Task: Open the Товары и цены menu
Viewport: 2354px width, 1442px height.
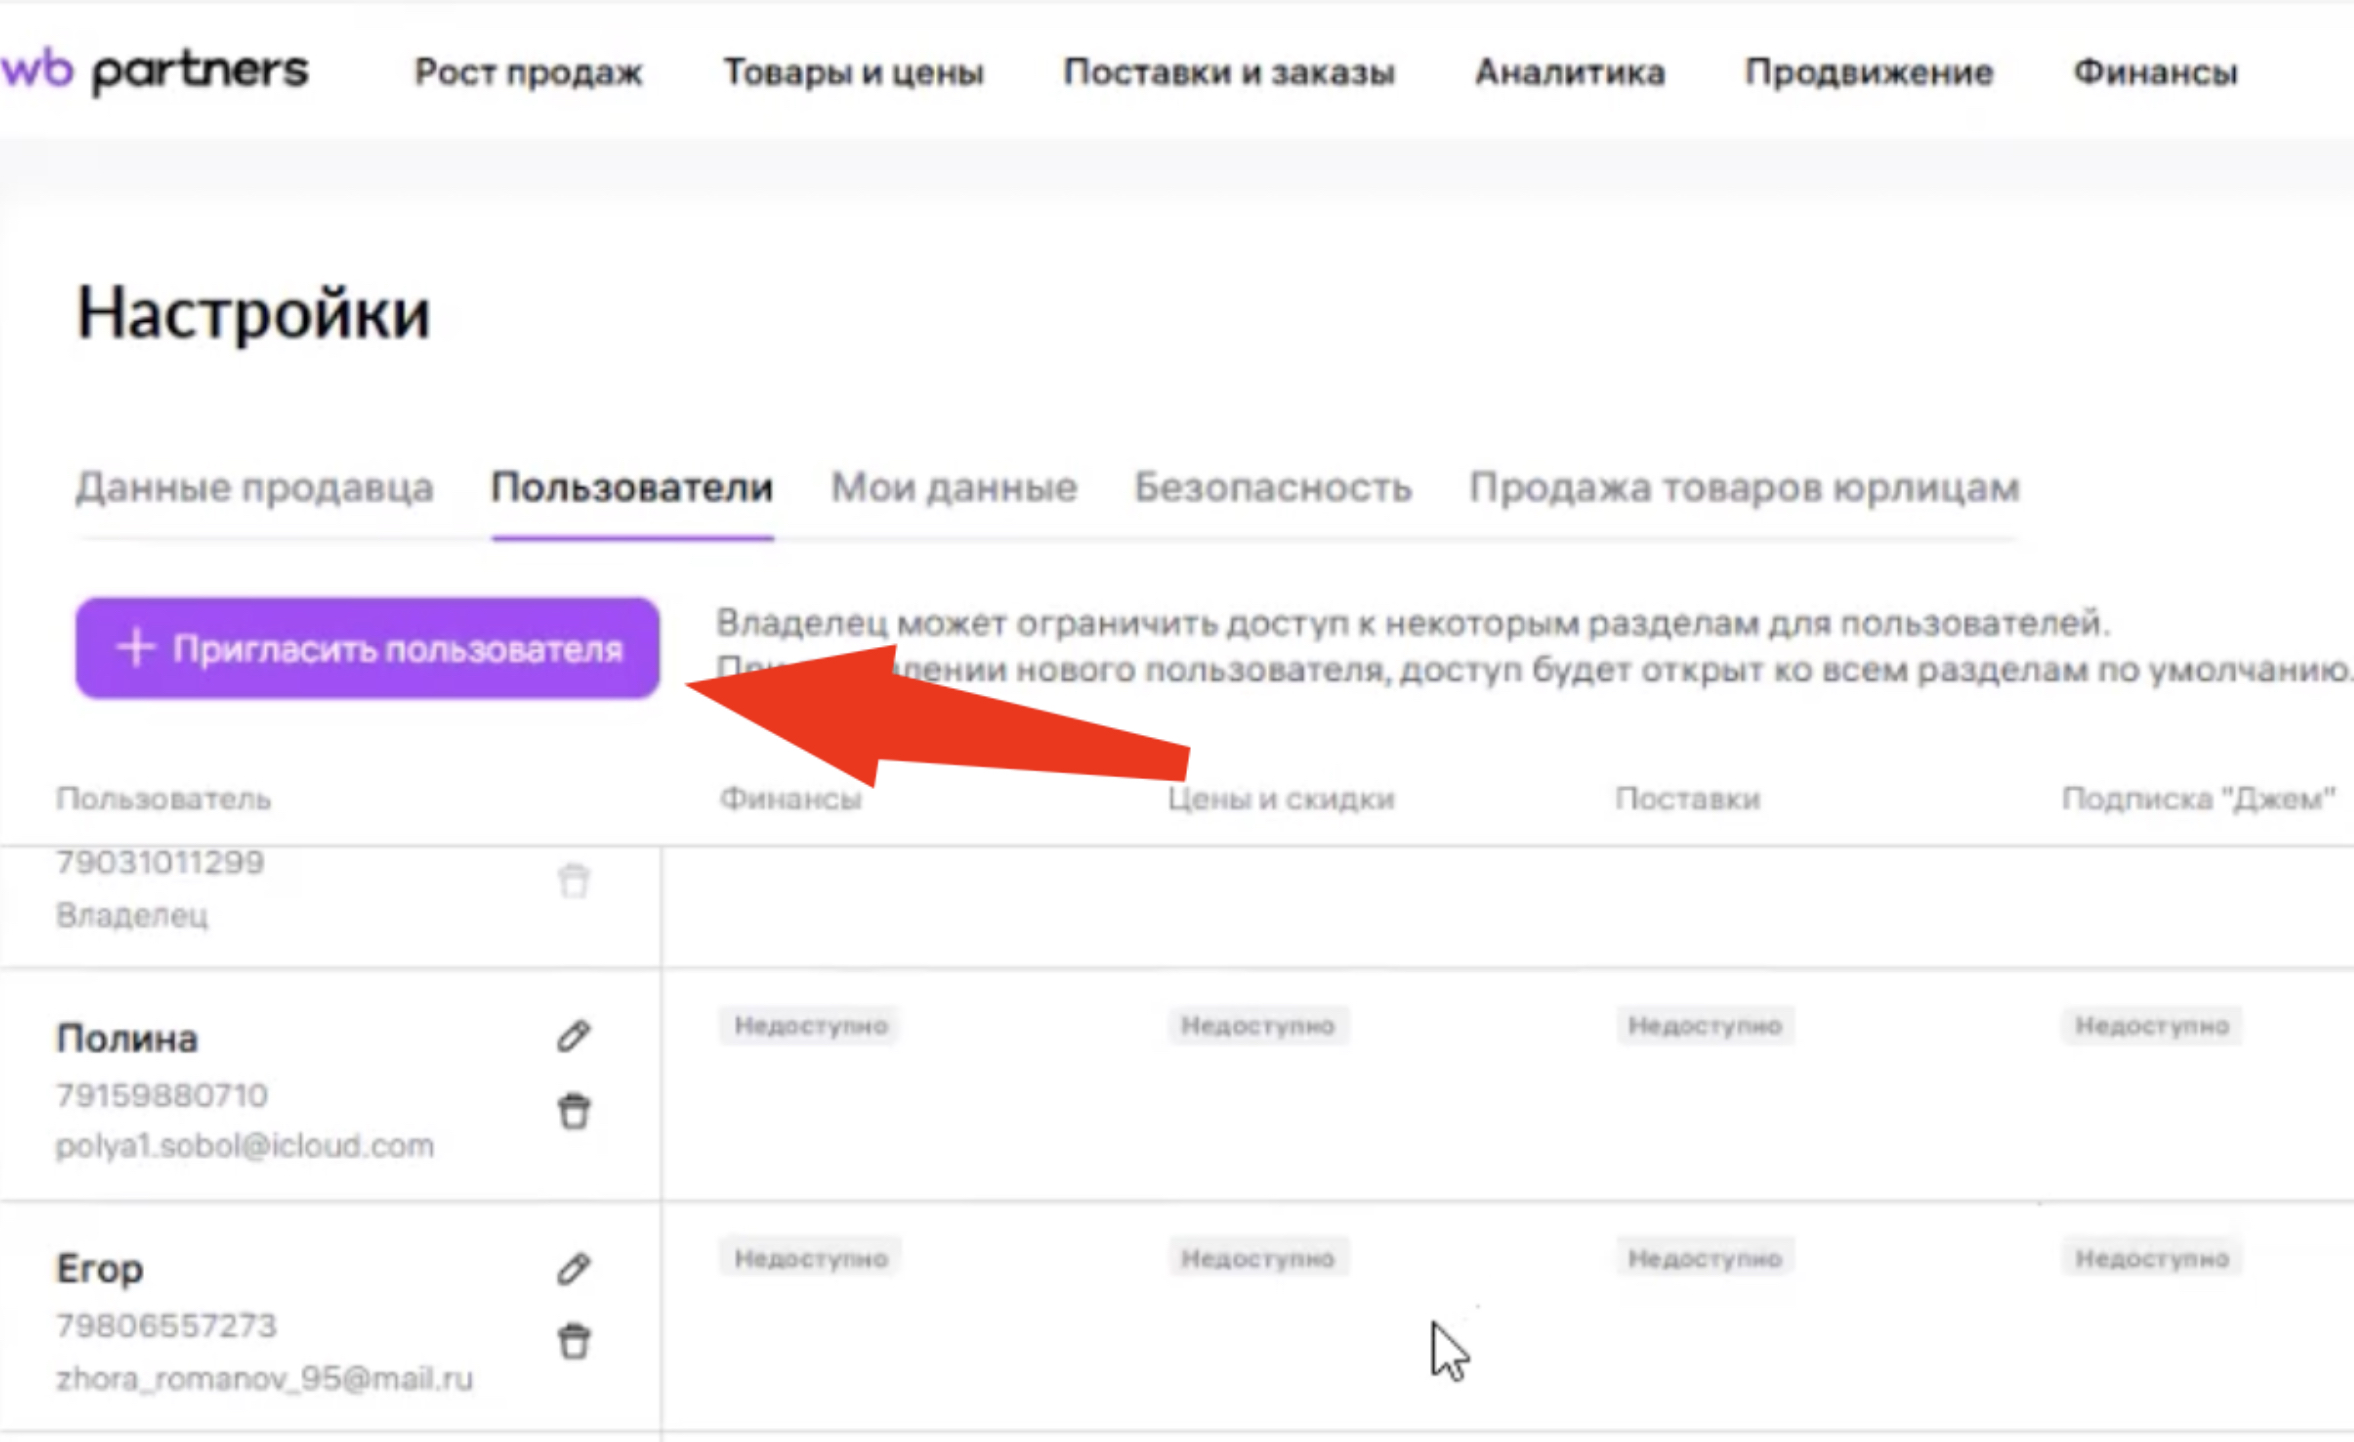Action: pos(854,72)
